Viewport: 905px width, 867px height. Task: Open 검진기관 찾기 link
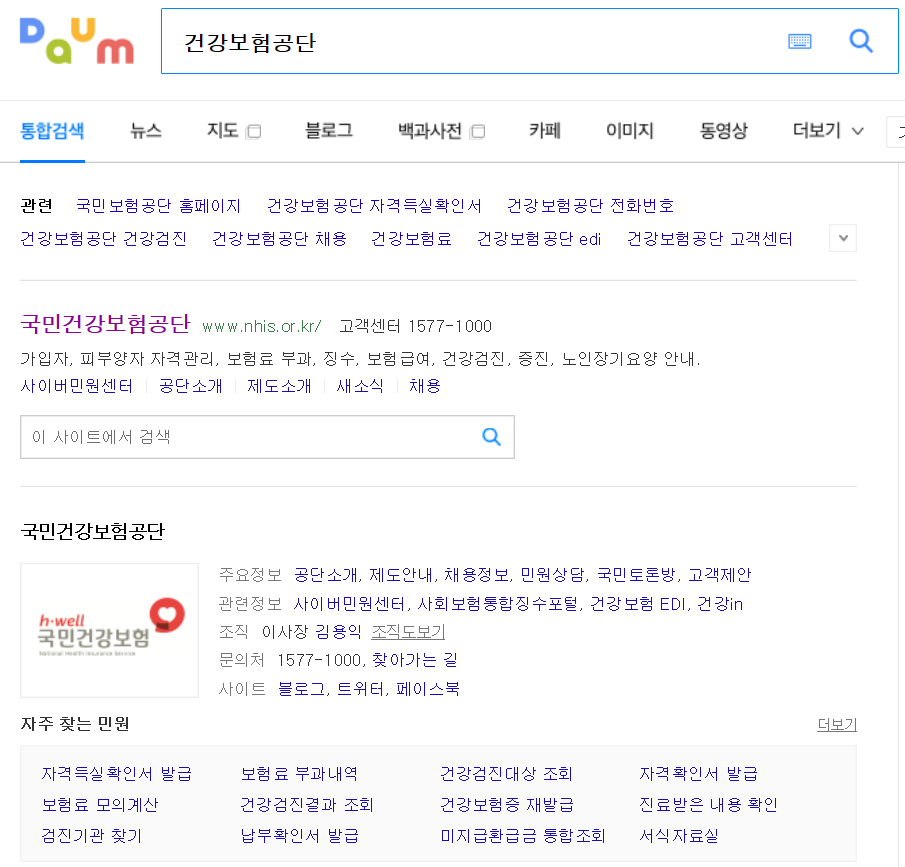click(91, 836)
